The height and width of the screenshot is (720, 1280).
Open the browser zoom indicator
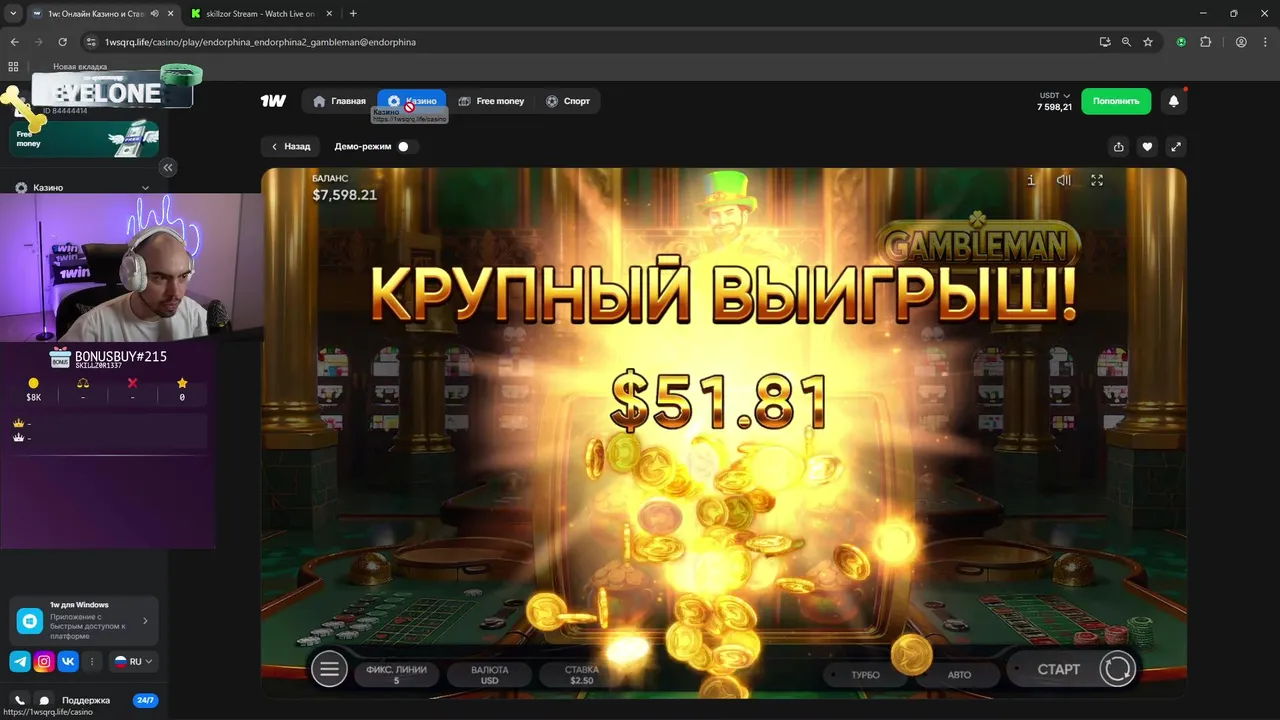[1126, 42]
